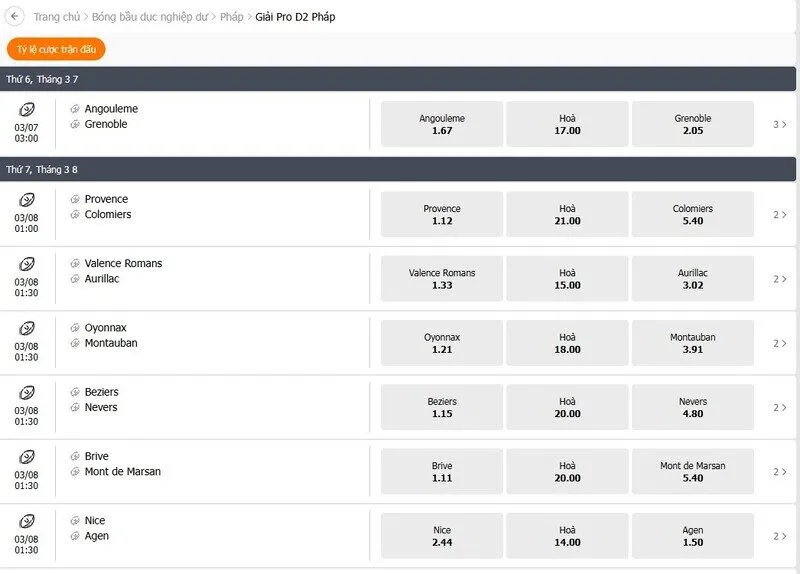Screen dimensions: 800x574
Task: Click rugby ball icon for Nice vs Agen
Action: [x=27, y=521]
